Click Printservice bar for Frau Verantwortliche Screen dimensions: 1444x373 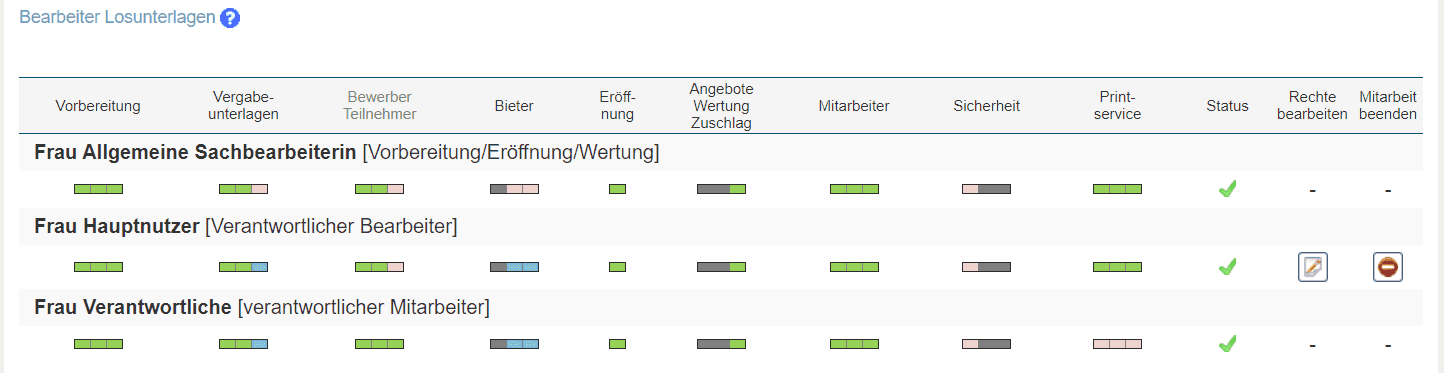pyautogui.click(x=1117, y=344)
